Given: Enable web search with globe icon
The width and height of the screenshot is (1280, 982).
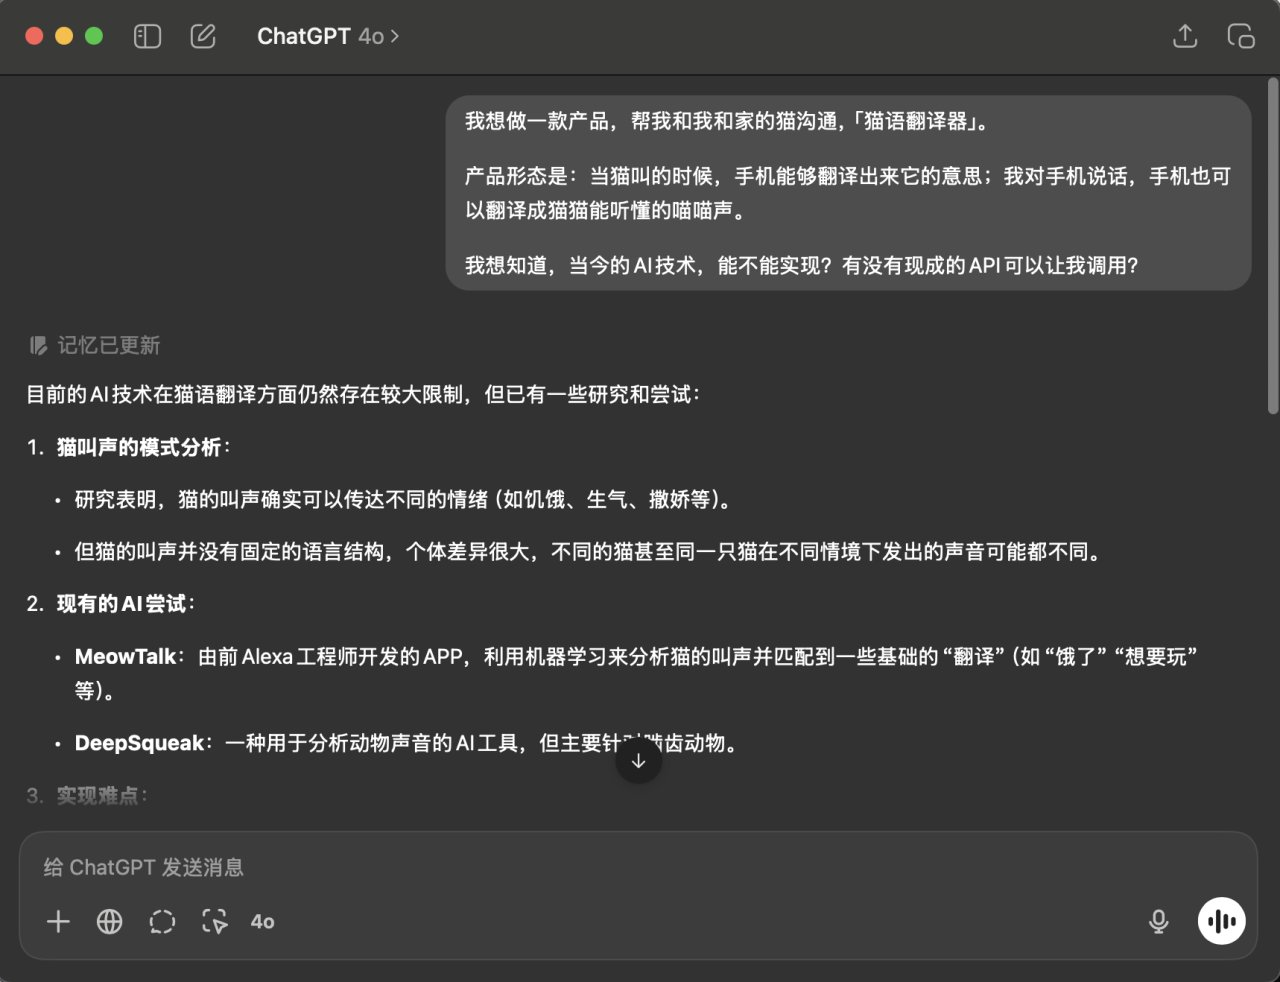Looking at the screenshot, I should coord(110,921).
